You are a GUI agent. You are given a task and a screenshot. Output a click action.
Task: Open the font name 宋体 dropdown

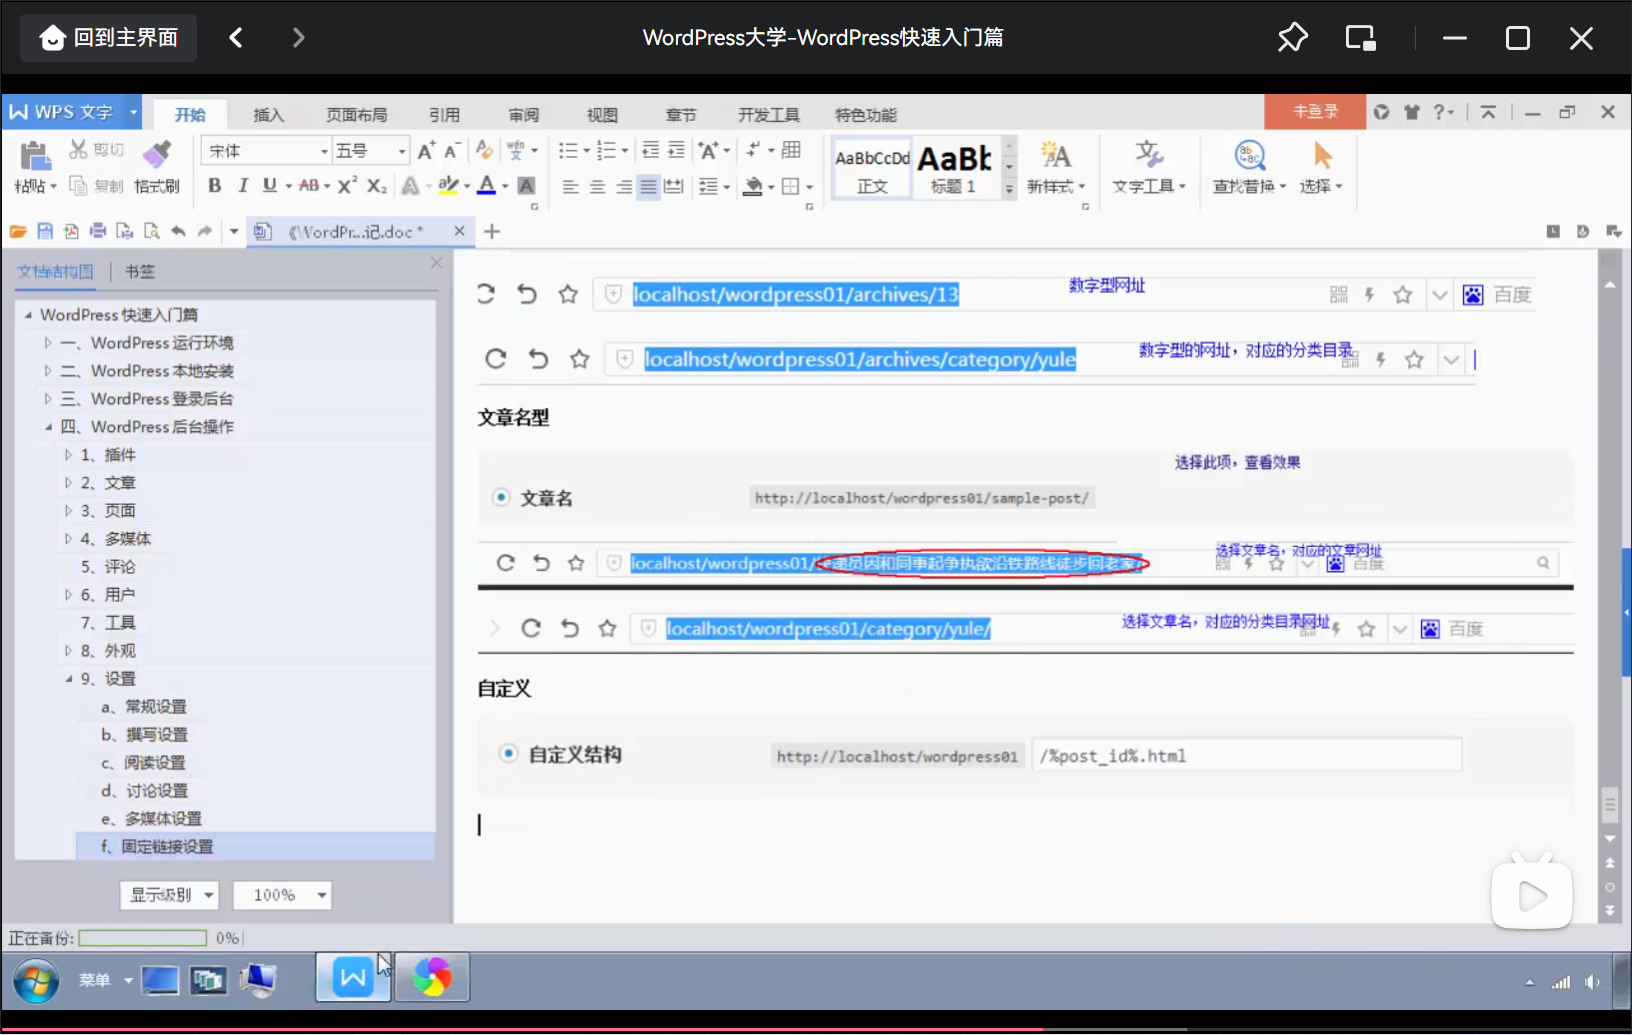(x=324, y=151)
